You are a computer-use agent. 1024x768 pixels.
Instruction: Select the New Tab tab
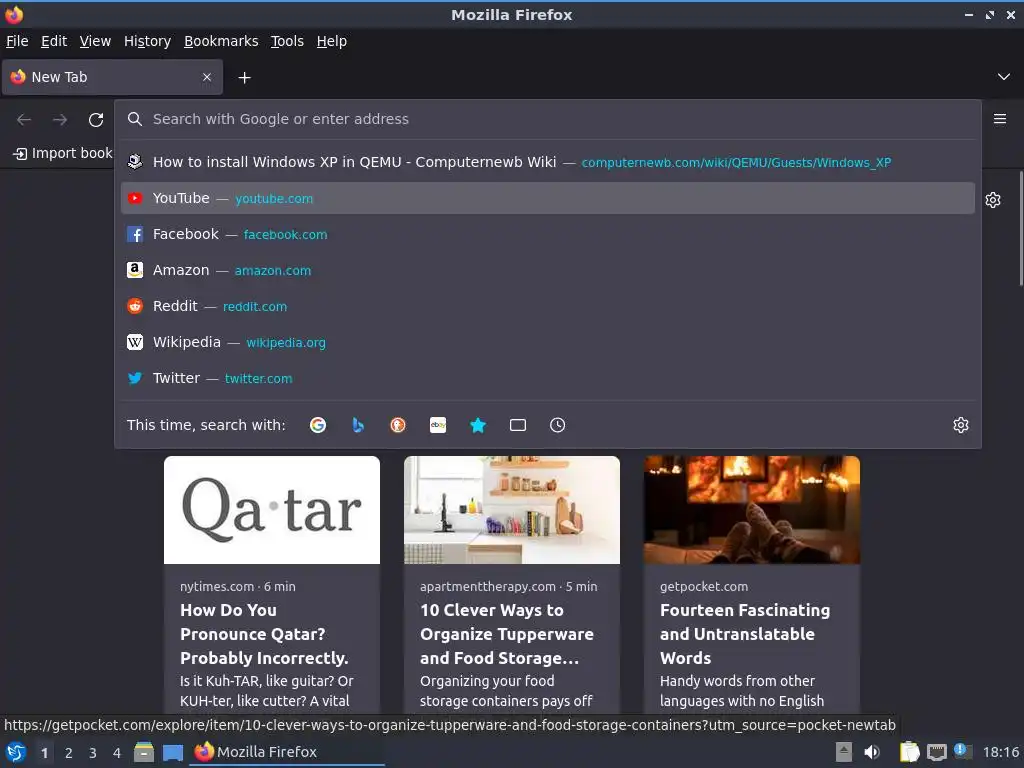[x=112, y=77]
